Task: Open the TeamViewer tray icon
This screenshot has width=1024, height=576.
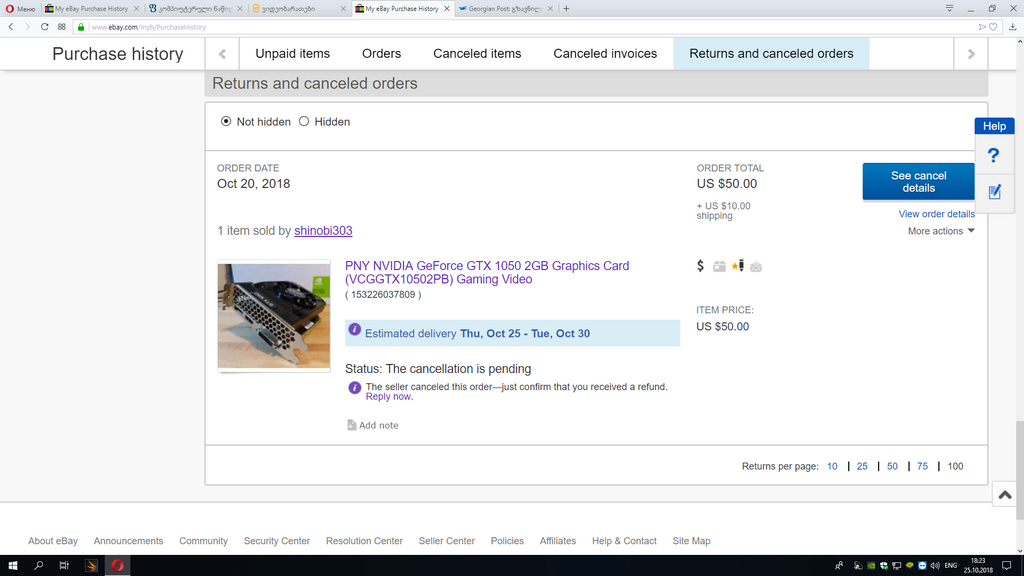Action: [922, 566]
